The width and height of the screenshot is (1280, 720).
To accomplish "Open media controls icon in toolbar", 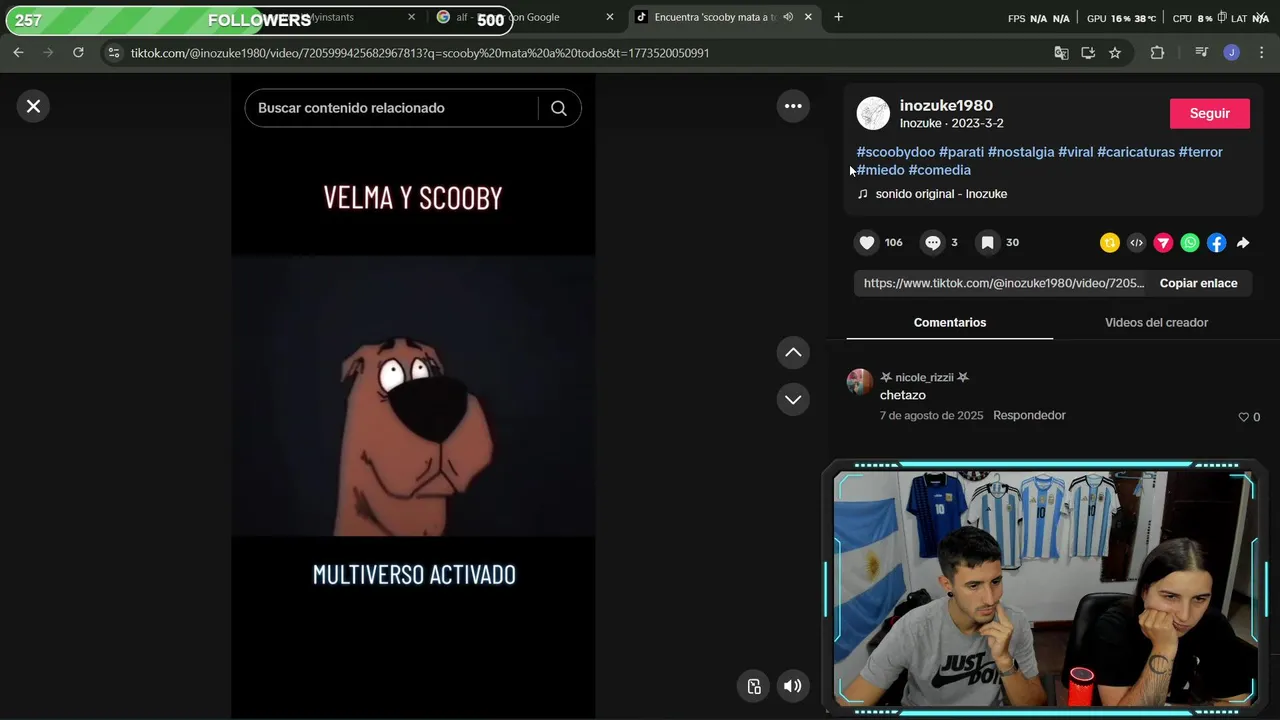I will pos(1202,53).
